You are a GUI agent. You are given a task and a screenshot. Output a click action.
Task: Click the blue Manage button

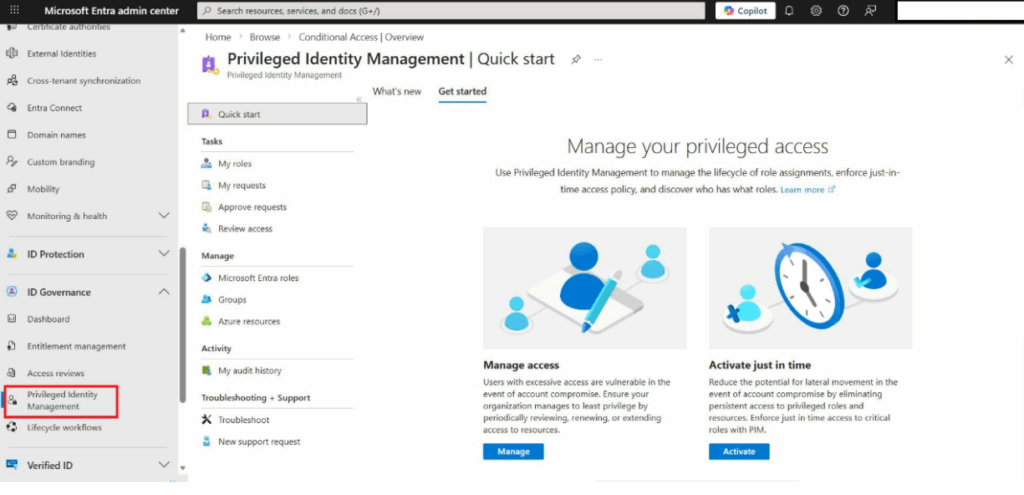[x=513, y=452]
